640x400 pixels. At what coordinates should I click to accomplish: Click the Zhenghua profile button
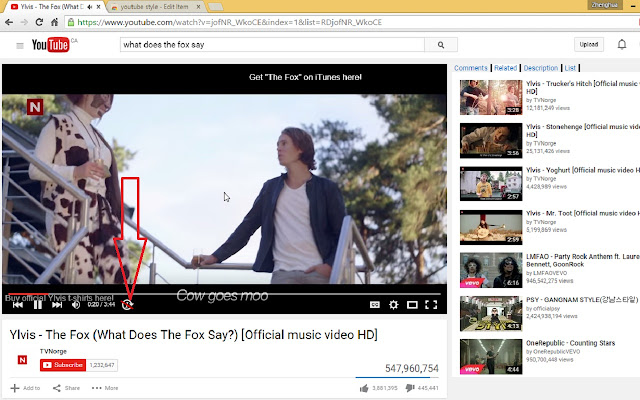604,5
